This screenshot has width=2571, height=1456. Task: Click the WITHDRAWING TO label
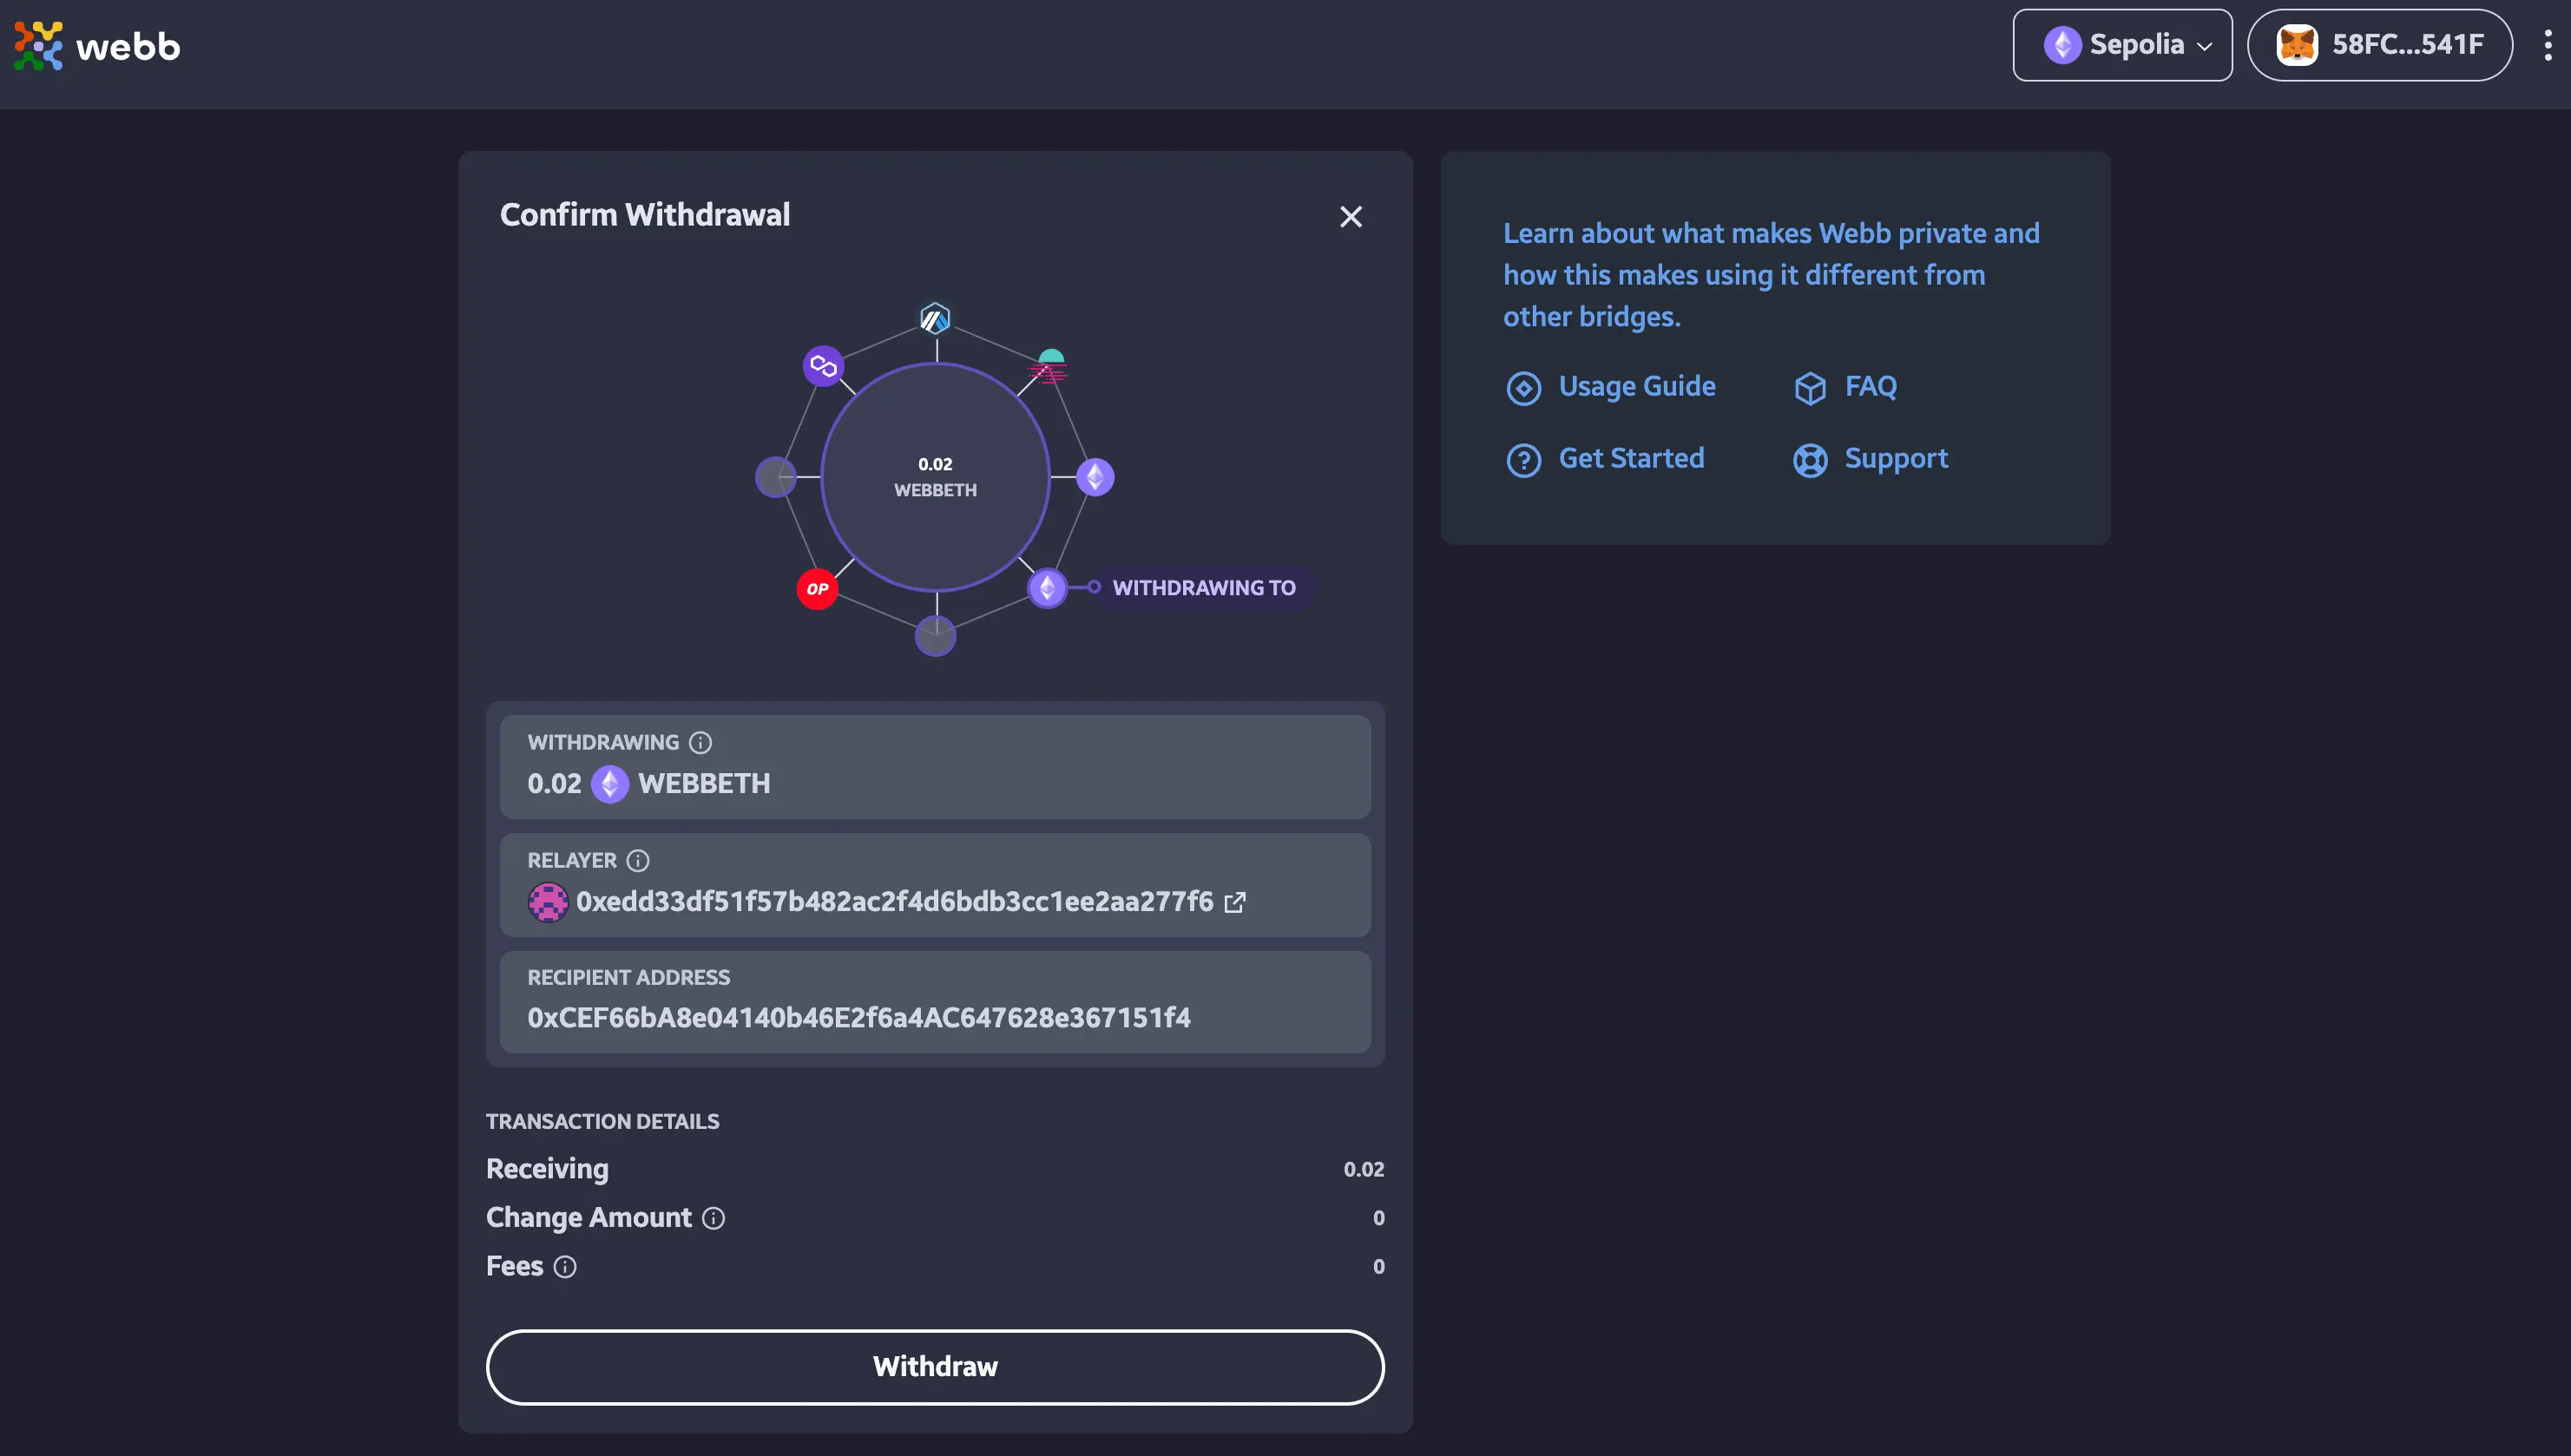pos(1203,588)
